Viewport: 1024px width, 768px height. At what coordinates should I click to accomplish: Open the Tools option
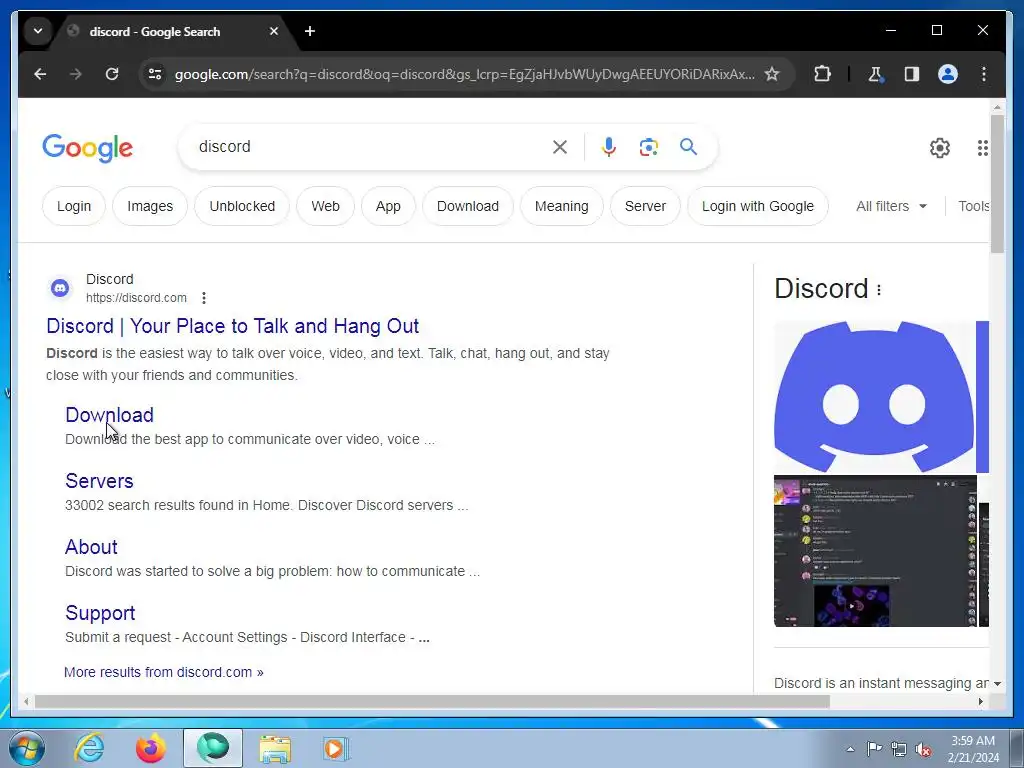coord(973,206)
